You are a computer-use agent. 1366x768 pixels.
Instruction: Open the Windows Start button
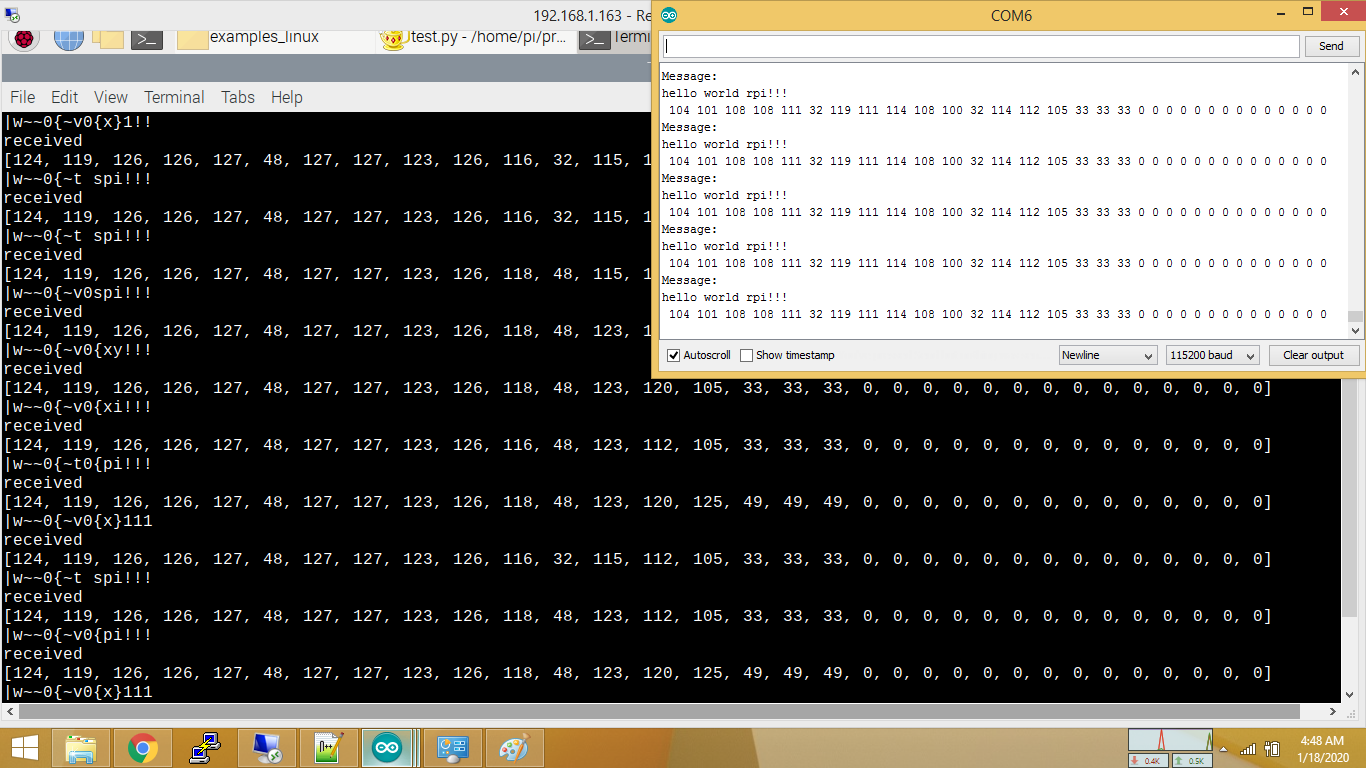click(x=24, y=748)
